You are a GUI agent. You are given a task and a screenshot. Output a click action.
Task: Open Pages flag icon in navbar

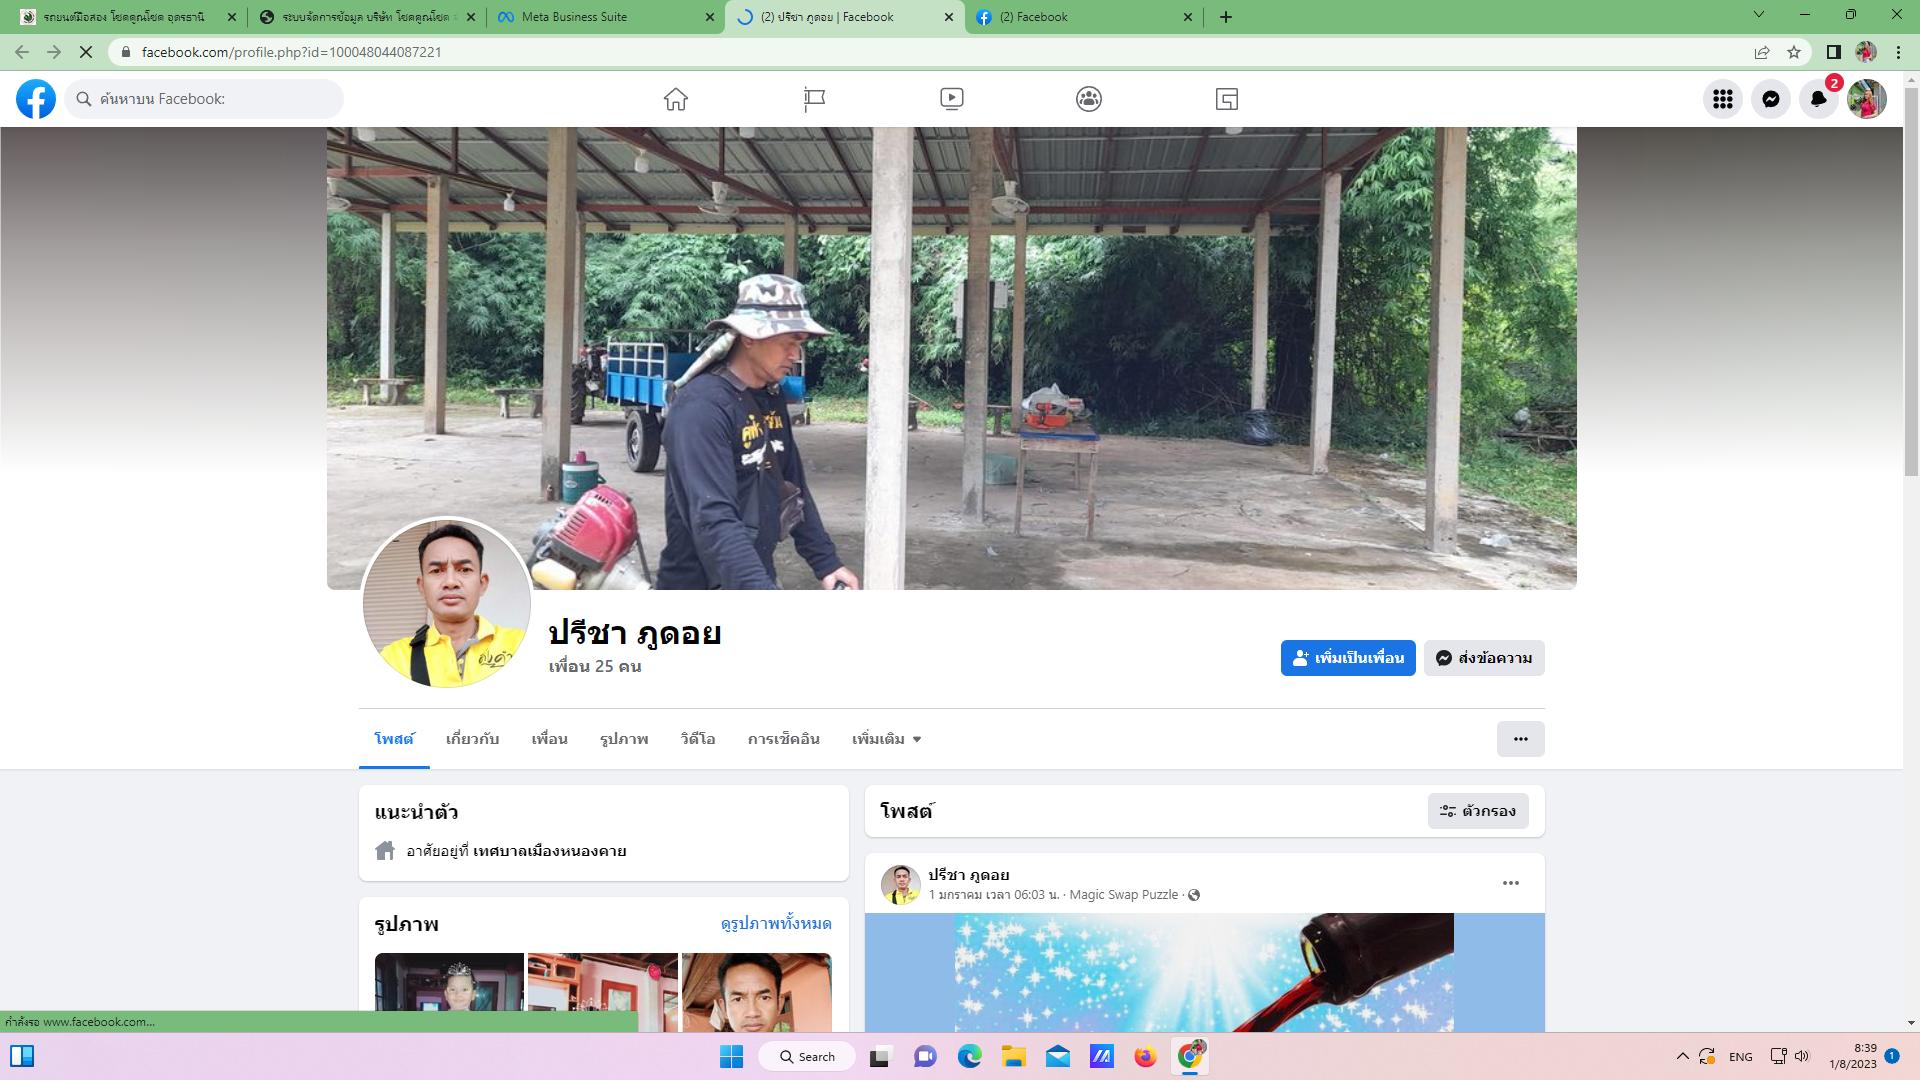[814, 99]
